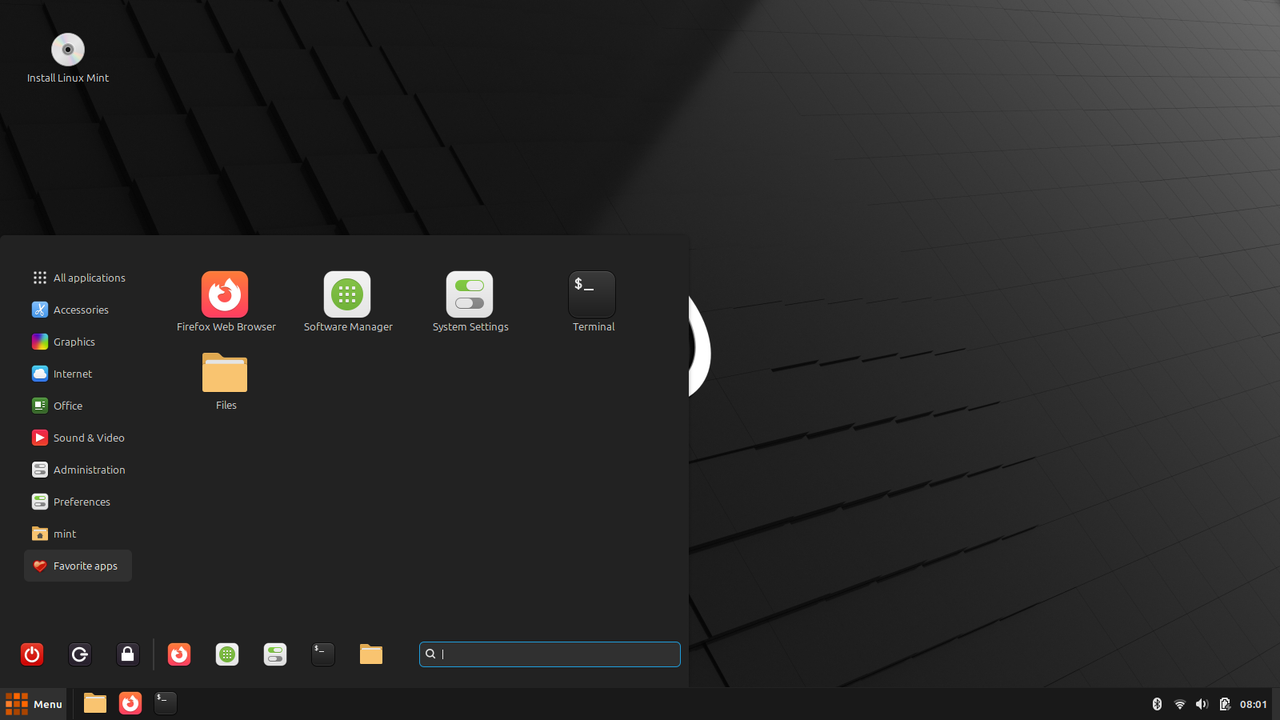This screenshot has height=720, width=1280.
Task: Open System Settings from favorites grid
Action: click(x=470, y=301)
